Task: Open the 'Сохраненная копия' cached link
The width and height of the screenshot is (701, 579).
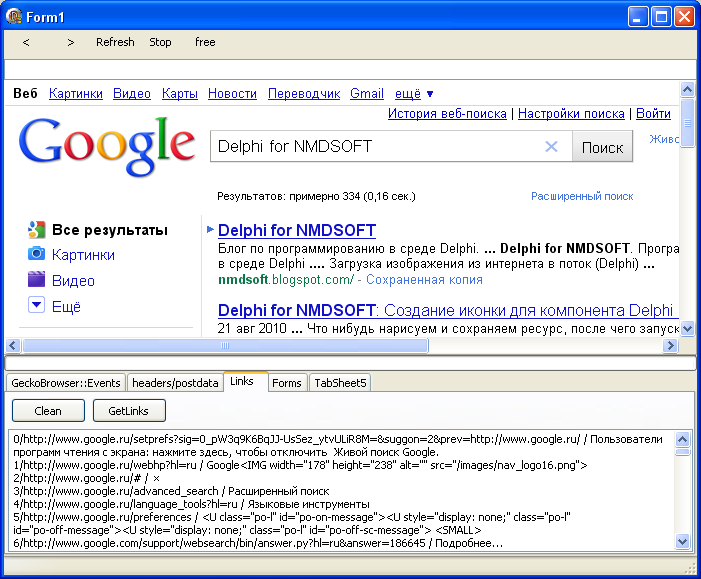Action: pos(424,279)
